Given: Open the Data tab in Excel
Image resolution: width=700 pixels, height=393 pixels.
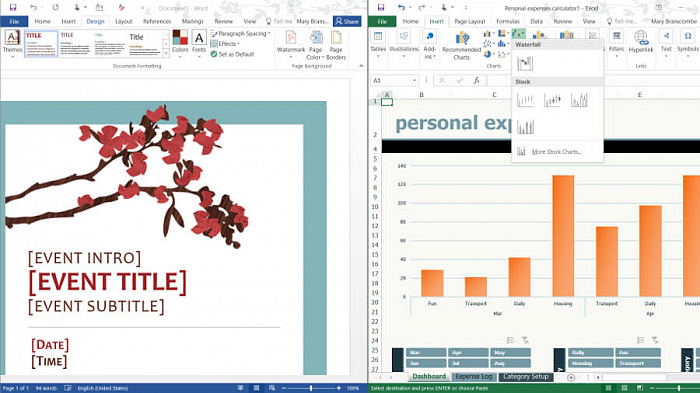Looking at the screenshot, I should pos(537,21).
